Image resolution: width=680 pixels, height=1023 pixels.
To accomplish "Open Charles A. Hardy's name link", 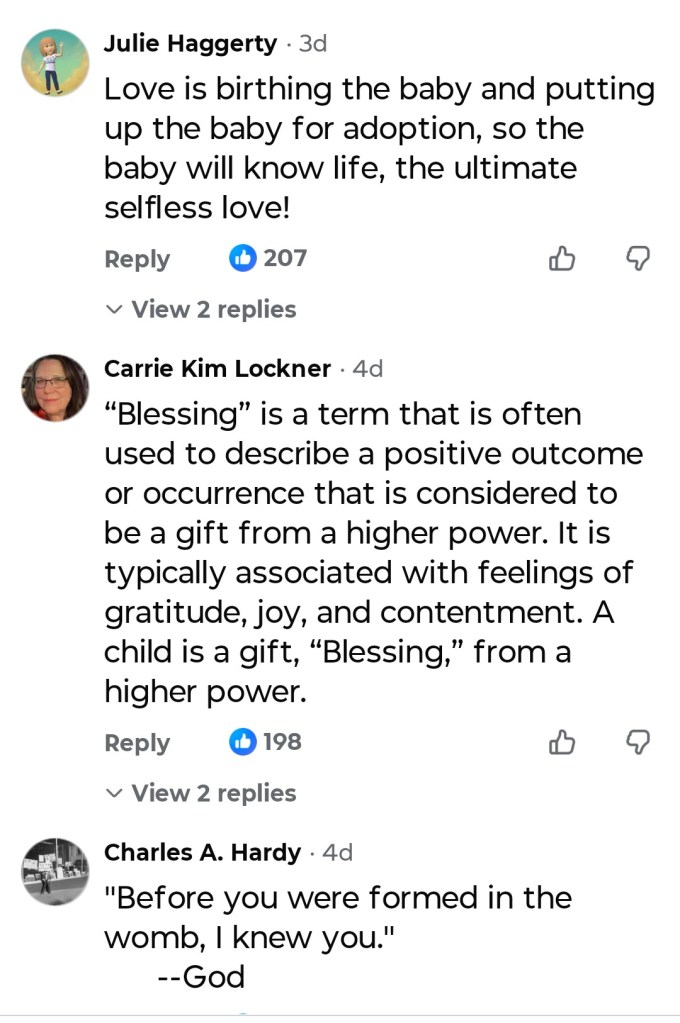I will [202, 853].
